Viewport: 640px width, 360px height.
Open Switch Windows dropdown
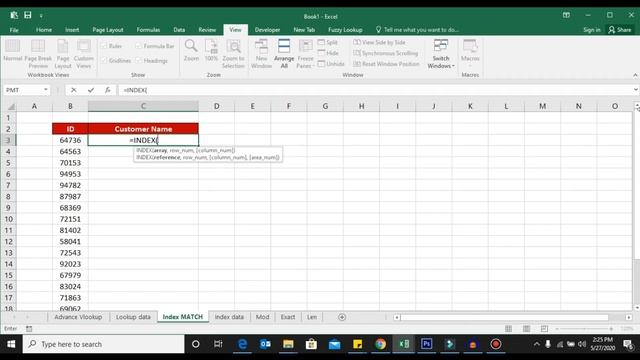[x=441, y=54]
